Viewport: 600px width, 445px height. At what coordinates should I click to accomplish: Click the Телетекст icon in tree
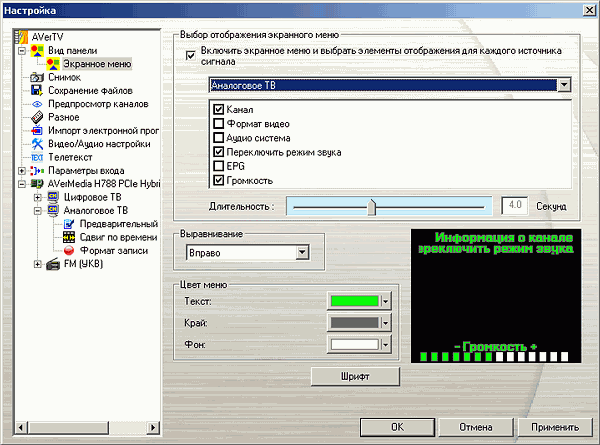click(37, 158)
